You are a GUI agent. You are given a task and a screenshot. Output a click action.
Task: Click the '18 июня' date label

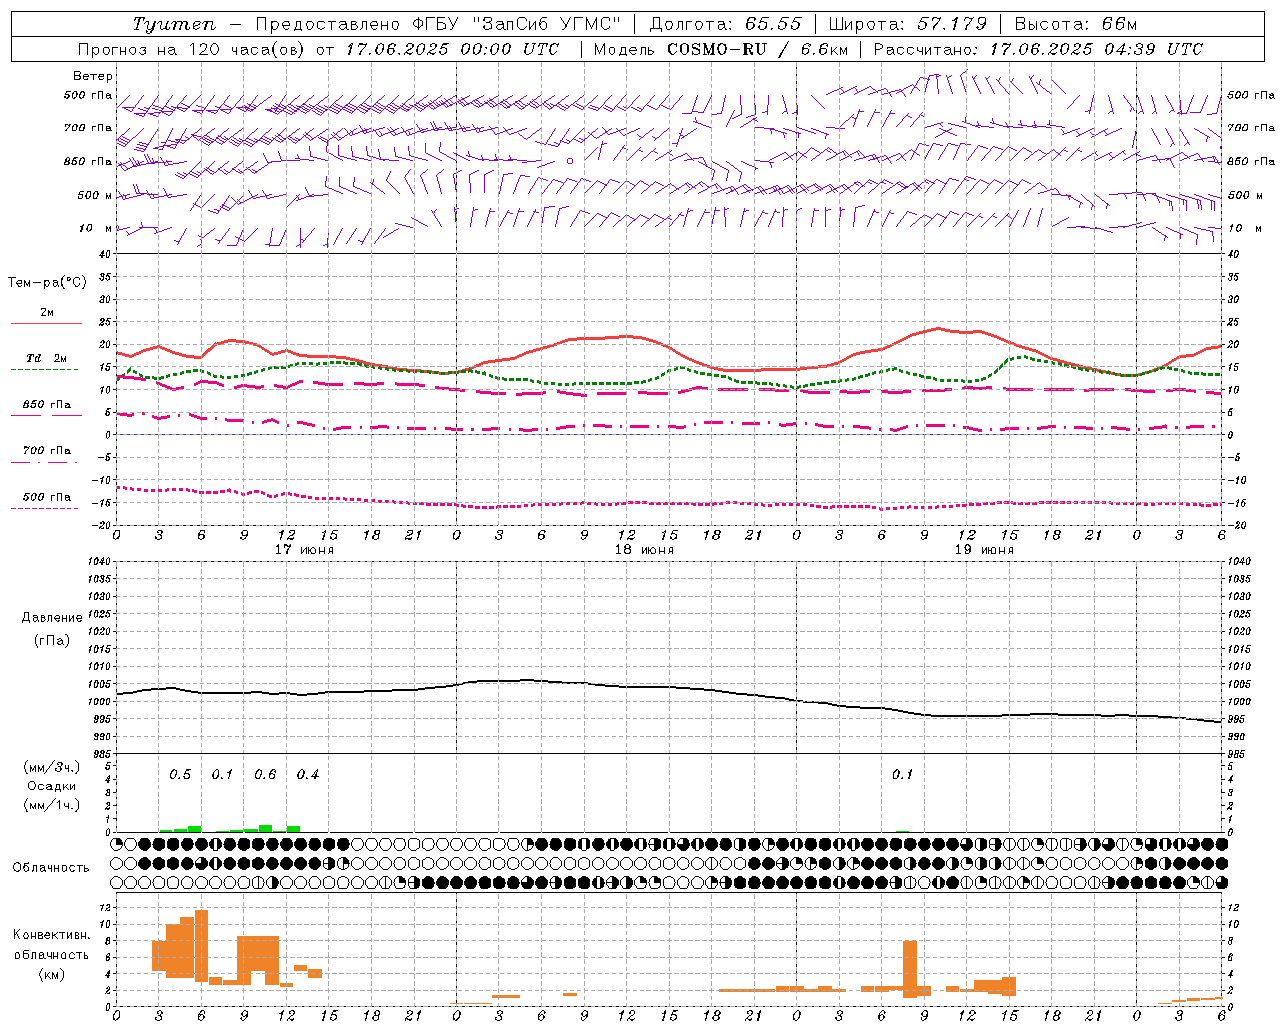point(644,550)
